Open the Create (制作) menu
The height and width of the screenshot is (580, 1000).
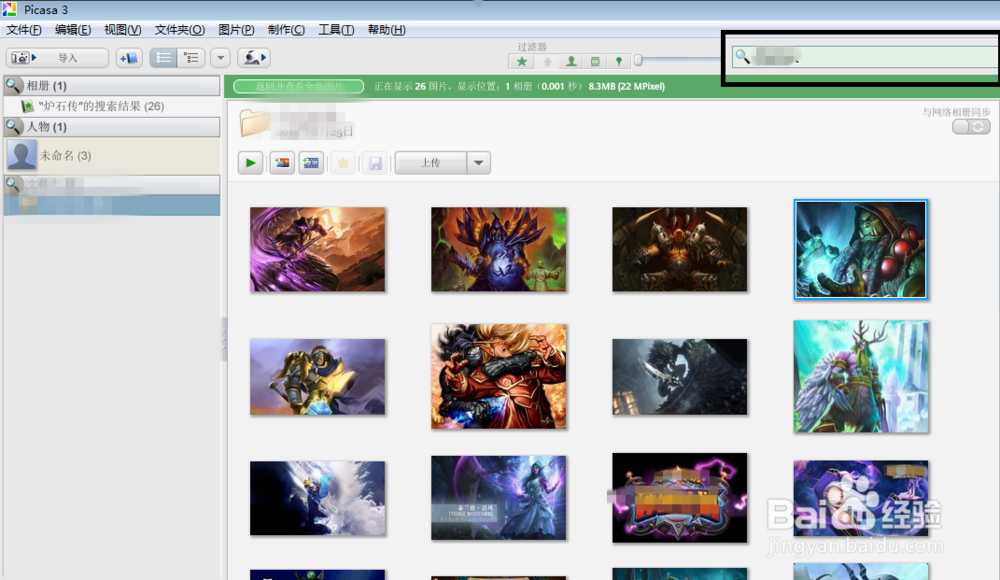(286, 30)
